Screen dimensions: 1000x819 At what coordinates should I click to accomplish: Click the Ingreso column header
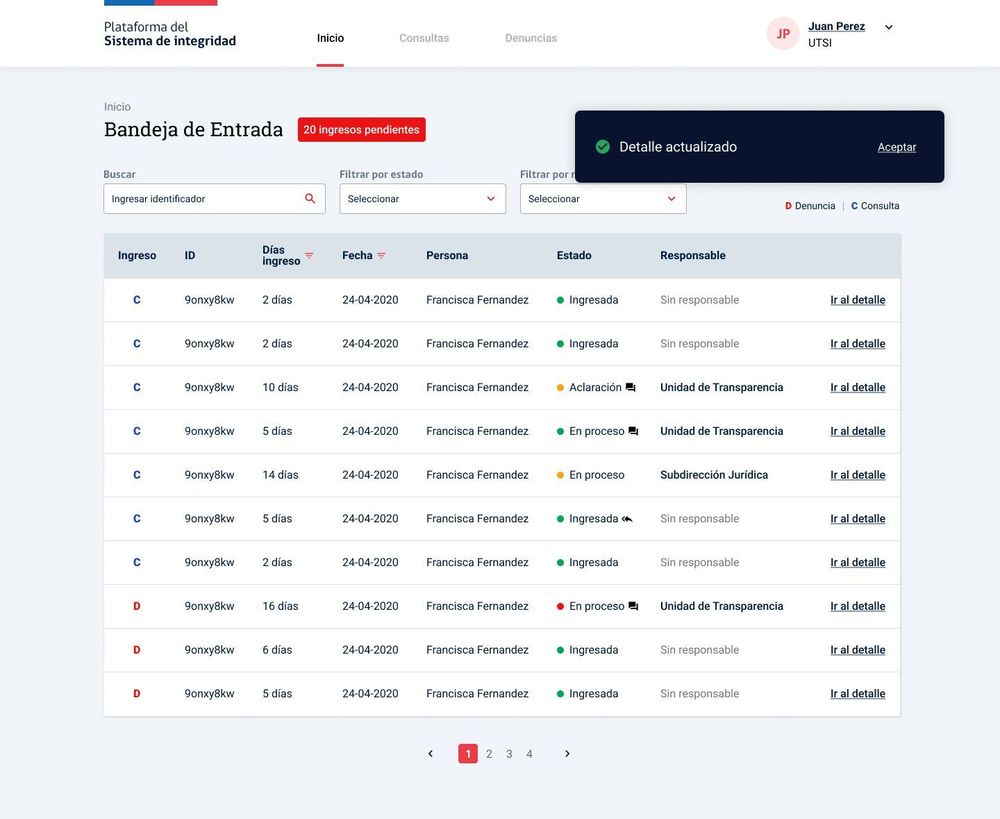click(137, 255)
